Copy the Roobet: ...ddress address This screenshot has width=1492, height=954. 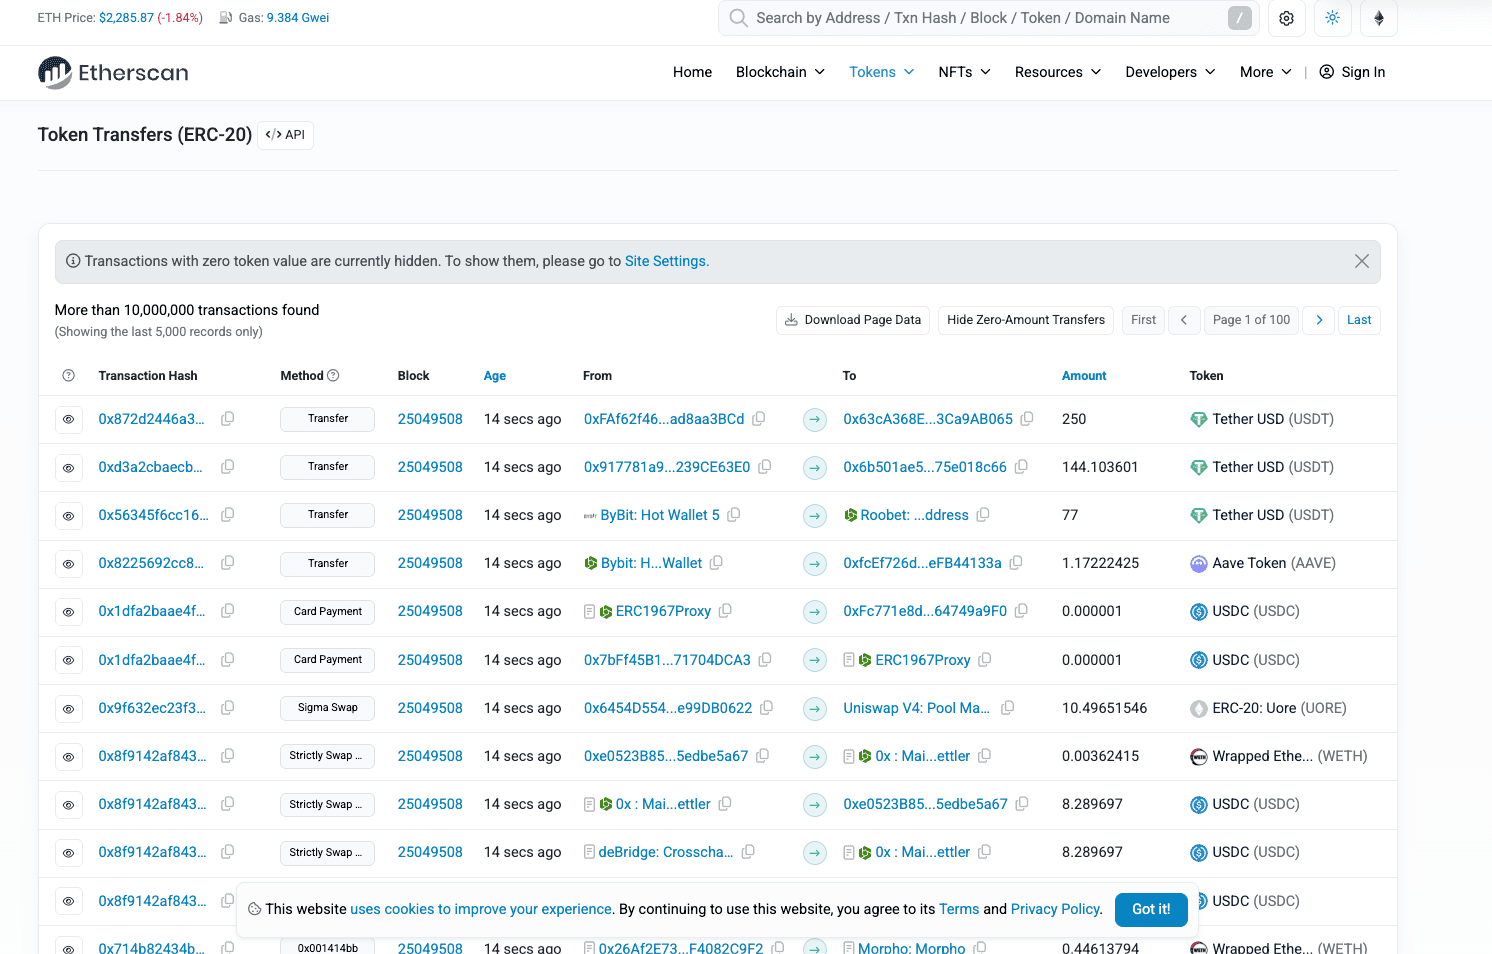pyautogui.click(x=983, y=515)
